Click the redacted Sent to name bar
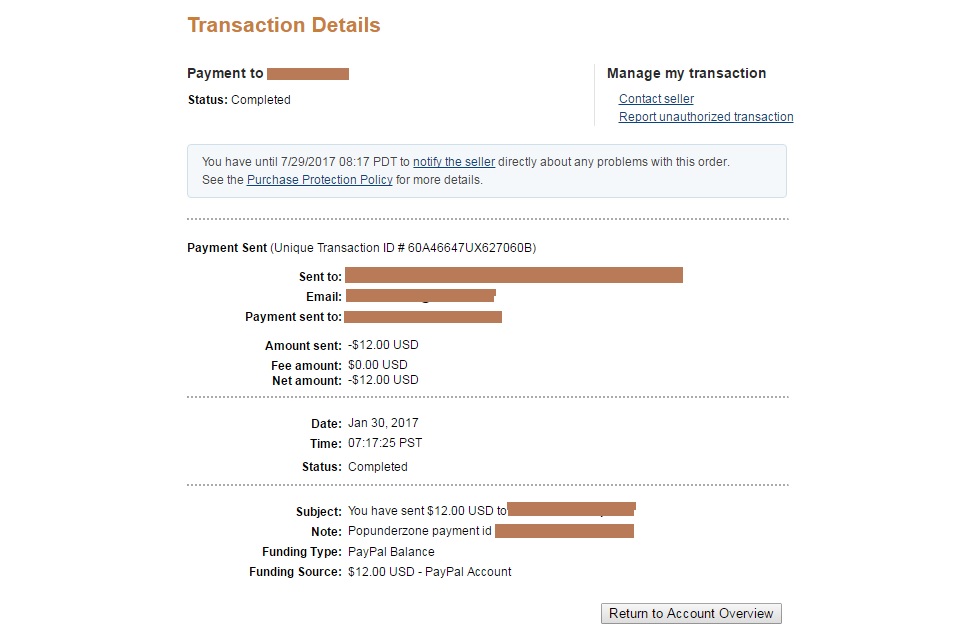Image resolution: width=975 pixels, height=642 pixels. point(514,275)
